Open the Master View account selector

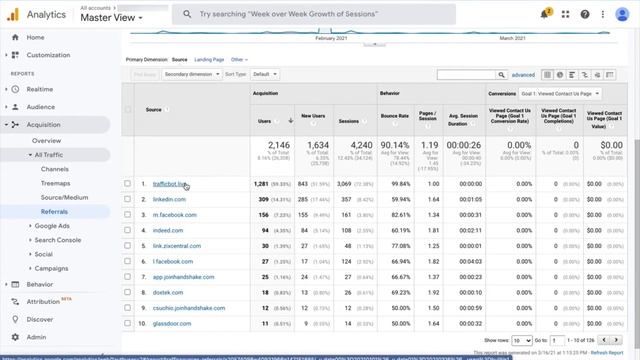coord(111,18)
